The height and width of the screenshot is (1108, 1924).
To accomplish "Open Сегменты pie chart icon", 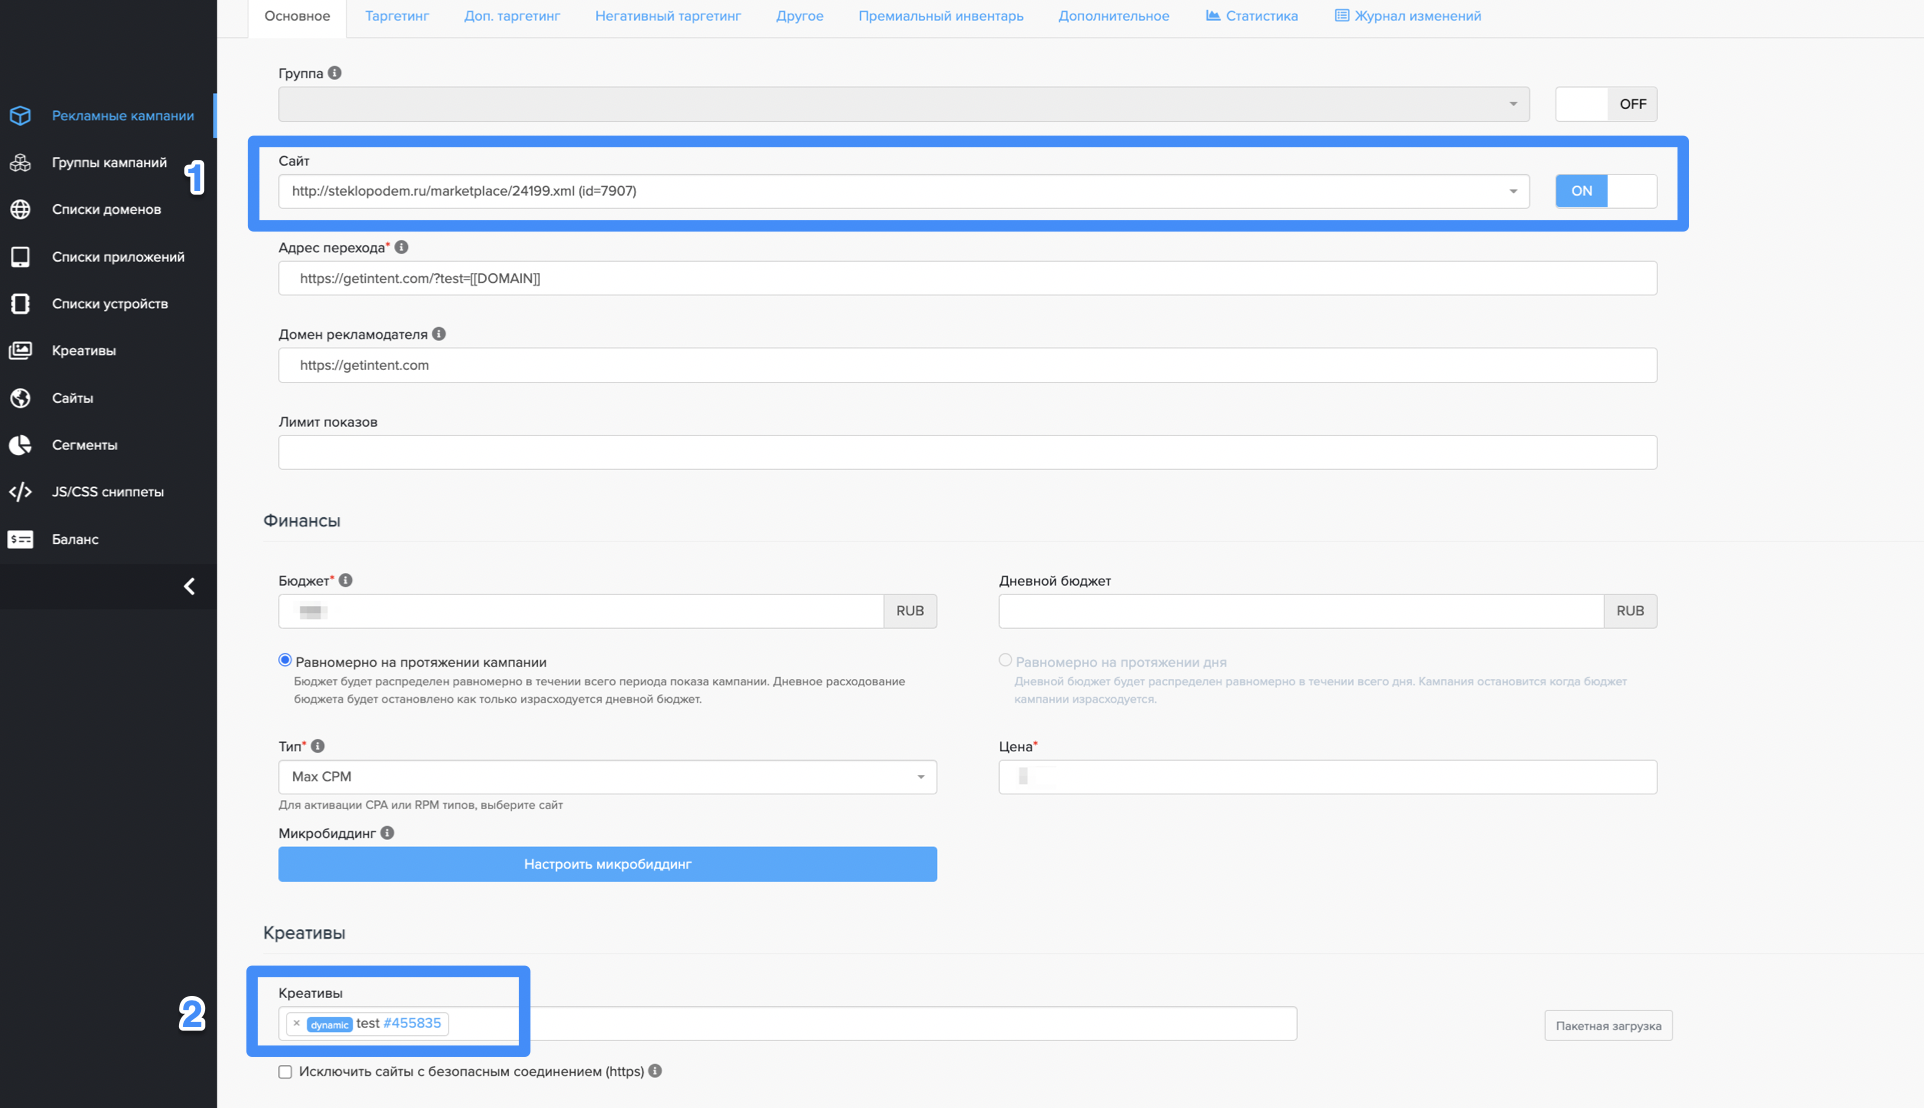I will (x=21, y=445).
